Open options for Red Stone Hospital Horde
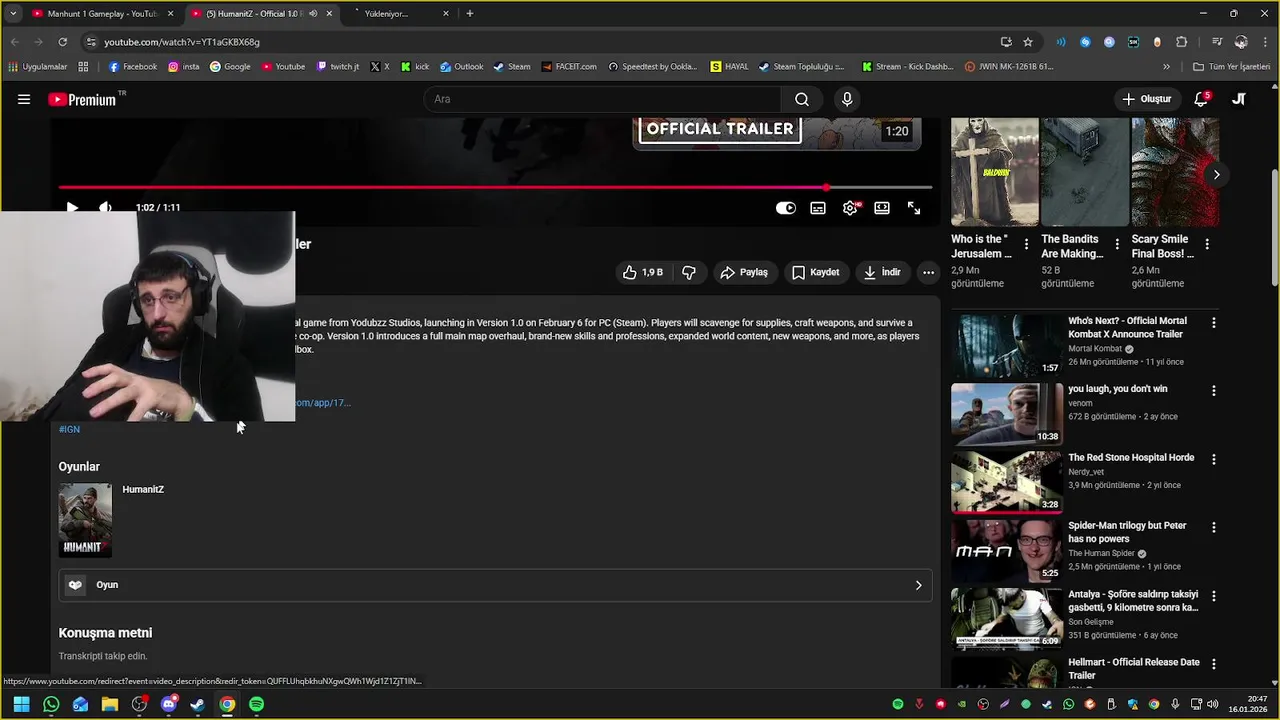This screenshot has width=1280, height=720. (1214, 459)
